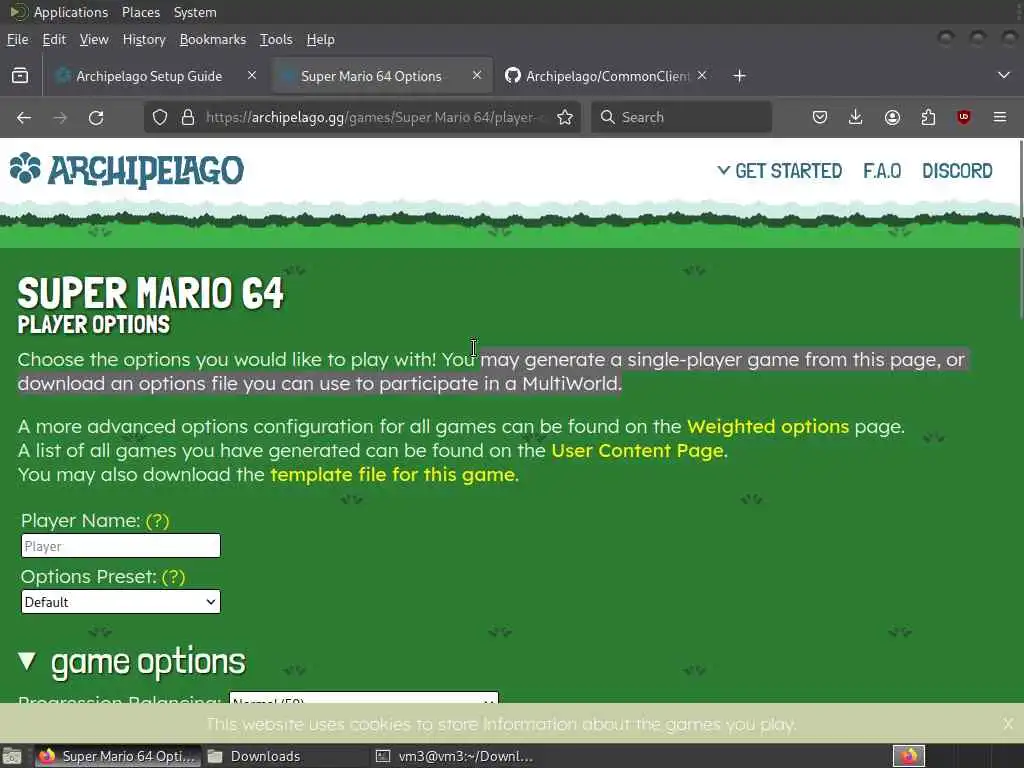This screenshot has height=768, width=1024.
Task: Open the Tools menu
Action: (x=276, y=40)
